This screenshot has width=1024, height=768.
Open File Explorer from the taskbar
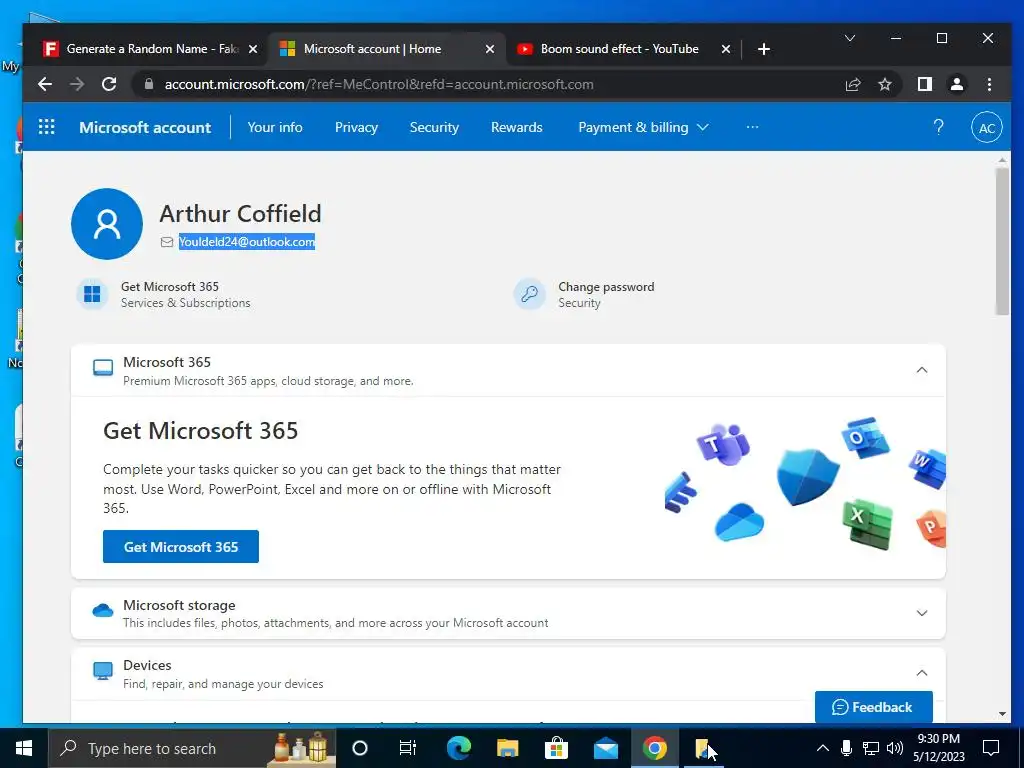[507, 748]
